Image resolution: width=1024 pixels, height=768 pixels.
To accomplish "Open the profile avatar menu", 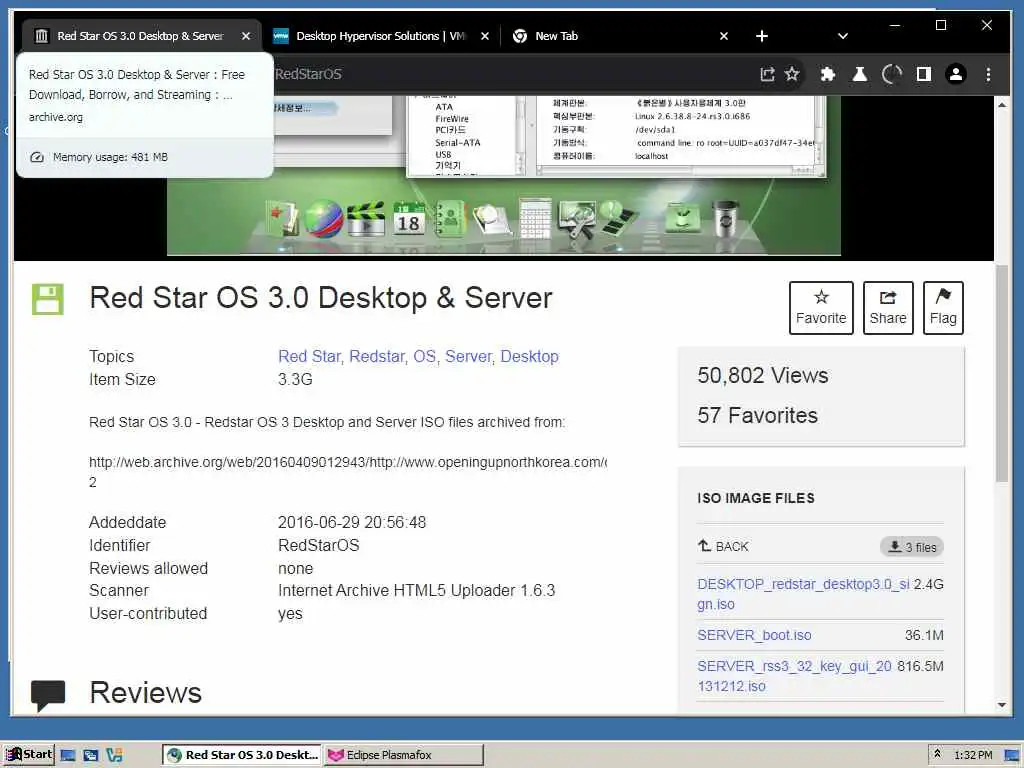I will pos(955,74).
